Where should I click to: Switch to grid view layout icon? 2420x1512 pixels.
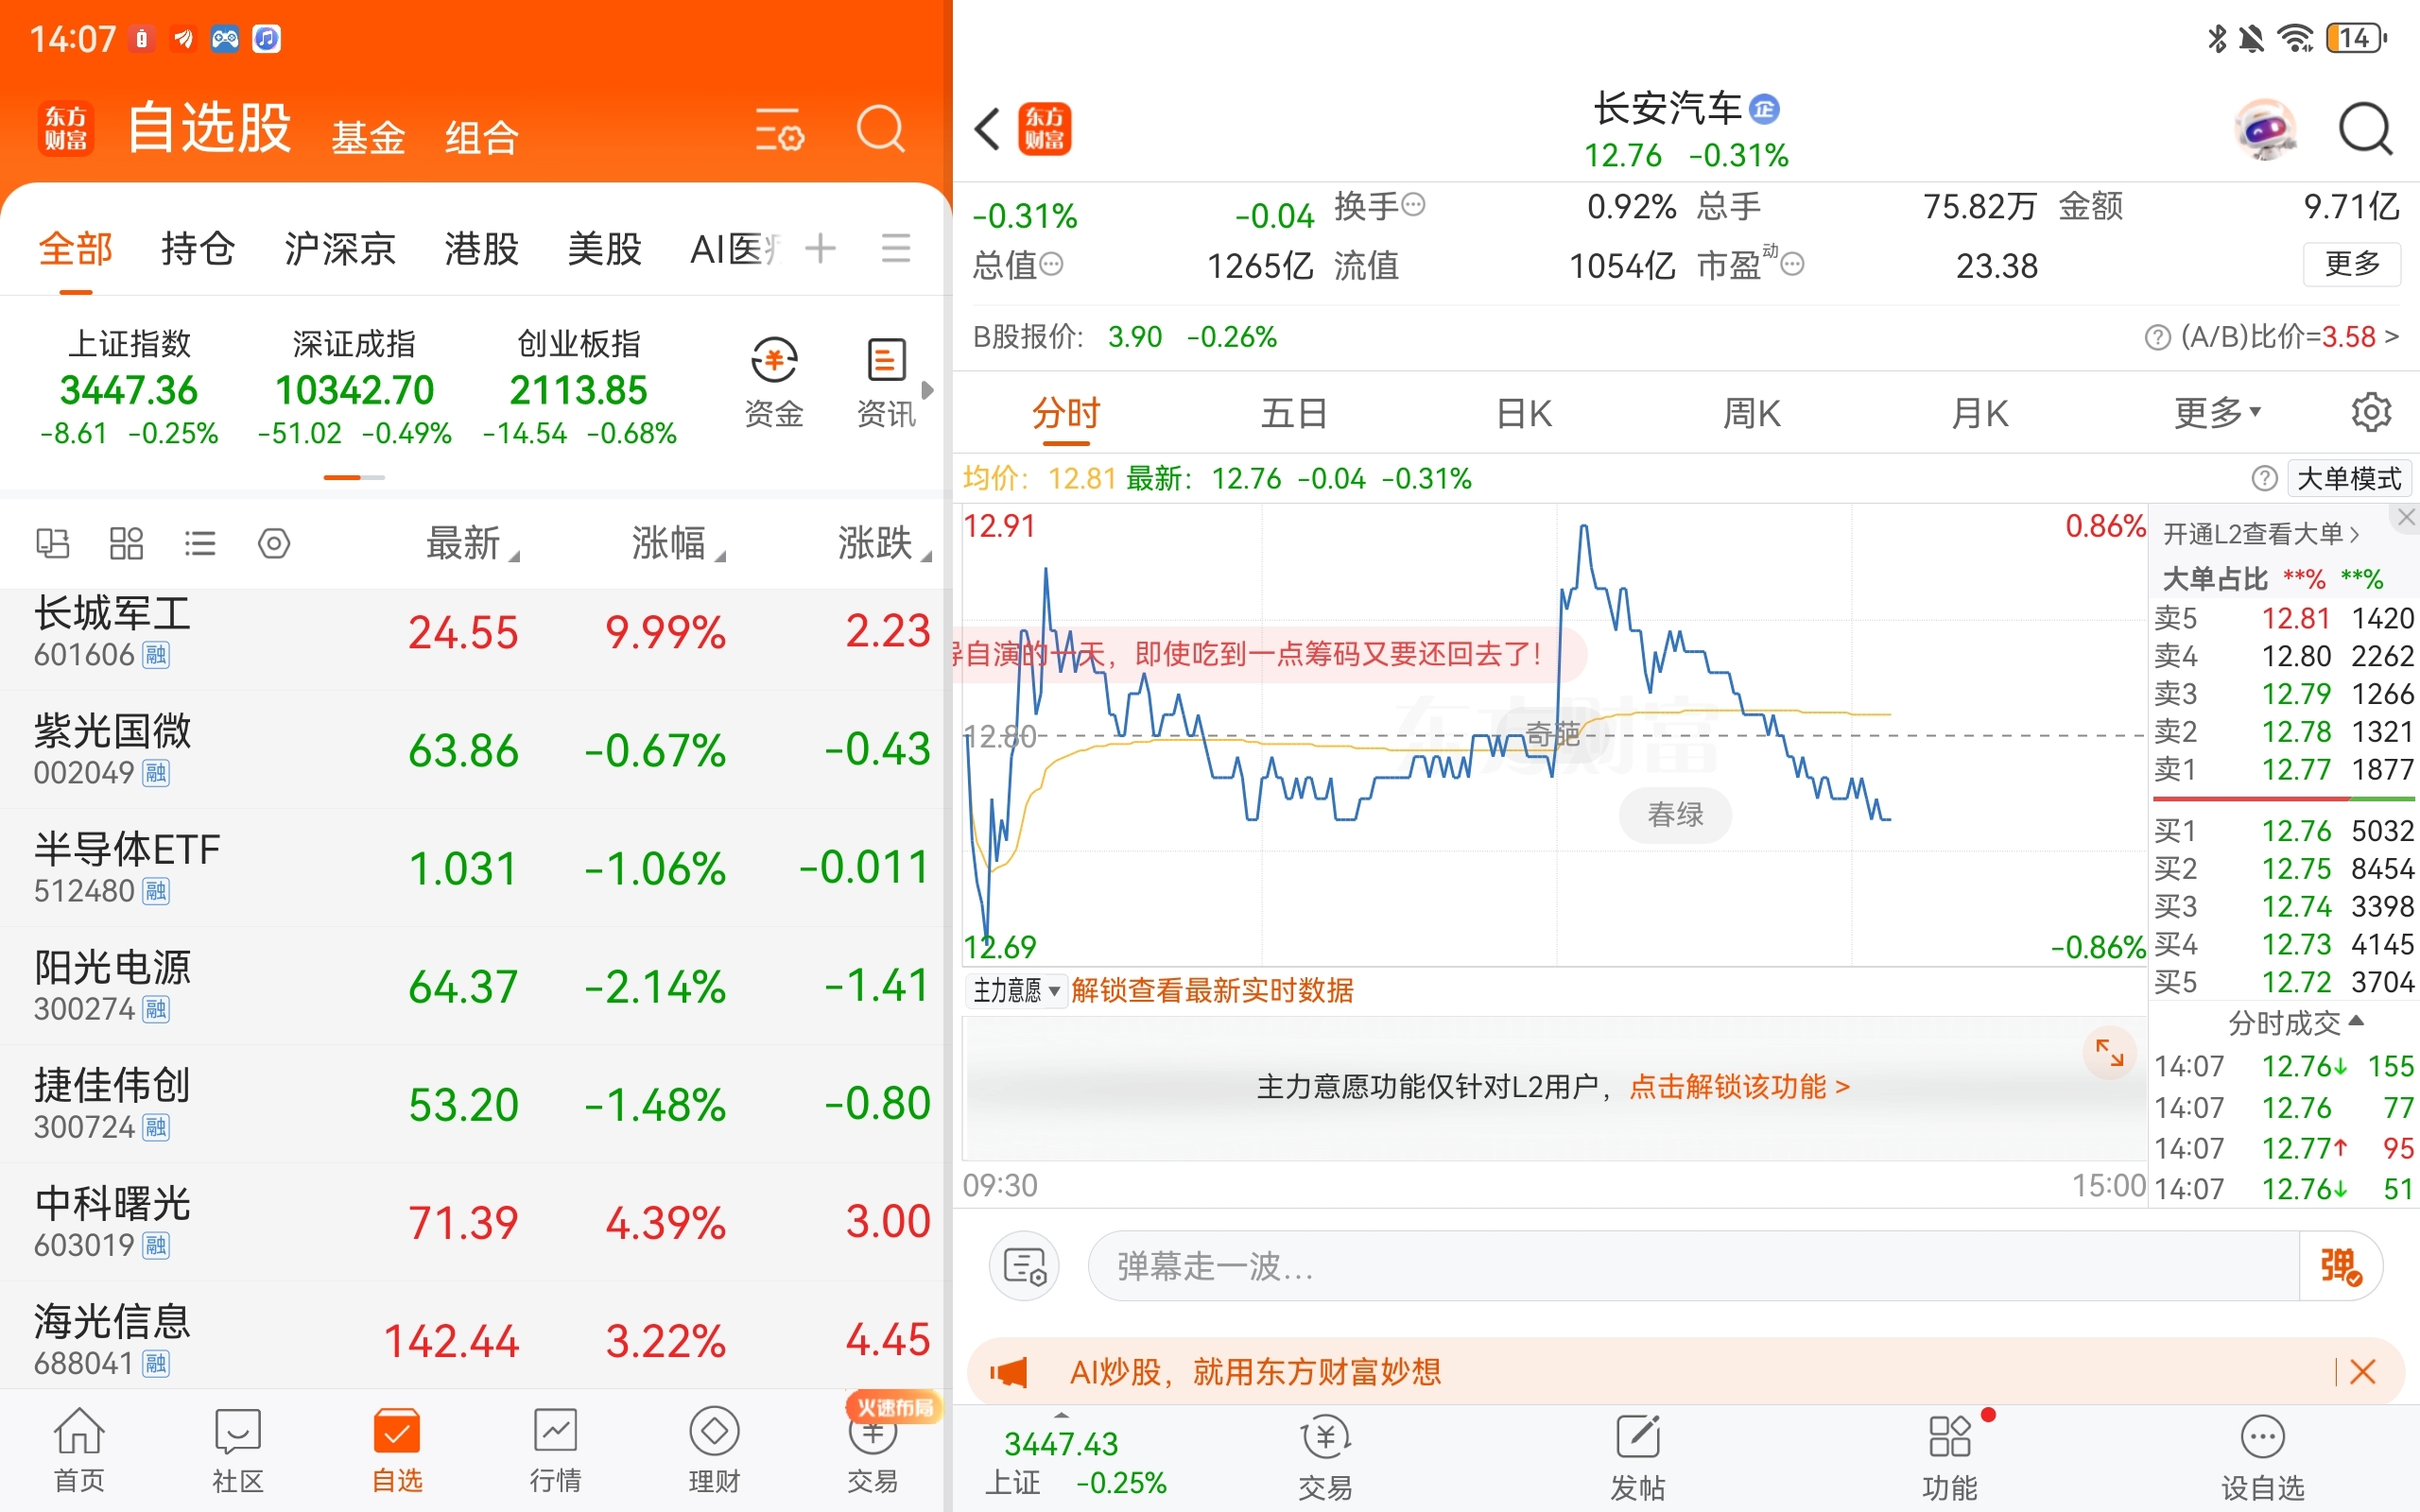pos(126,543)
